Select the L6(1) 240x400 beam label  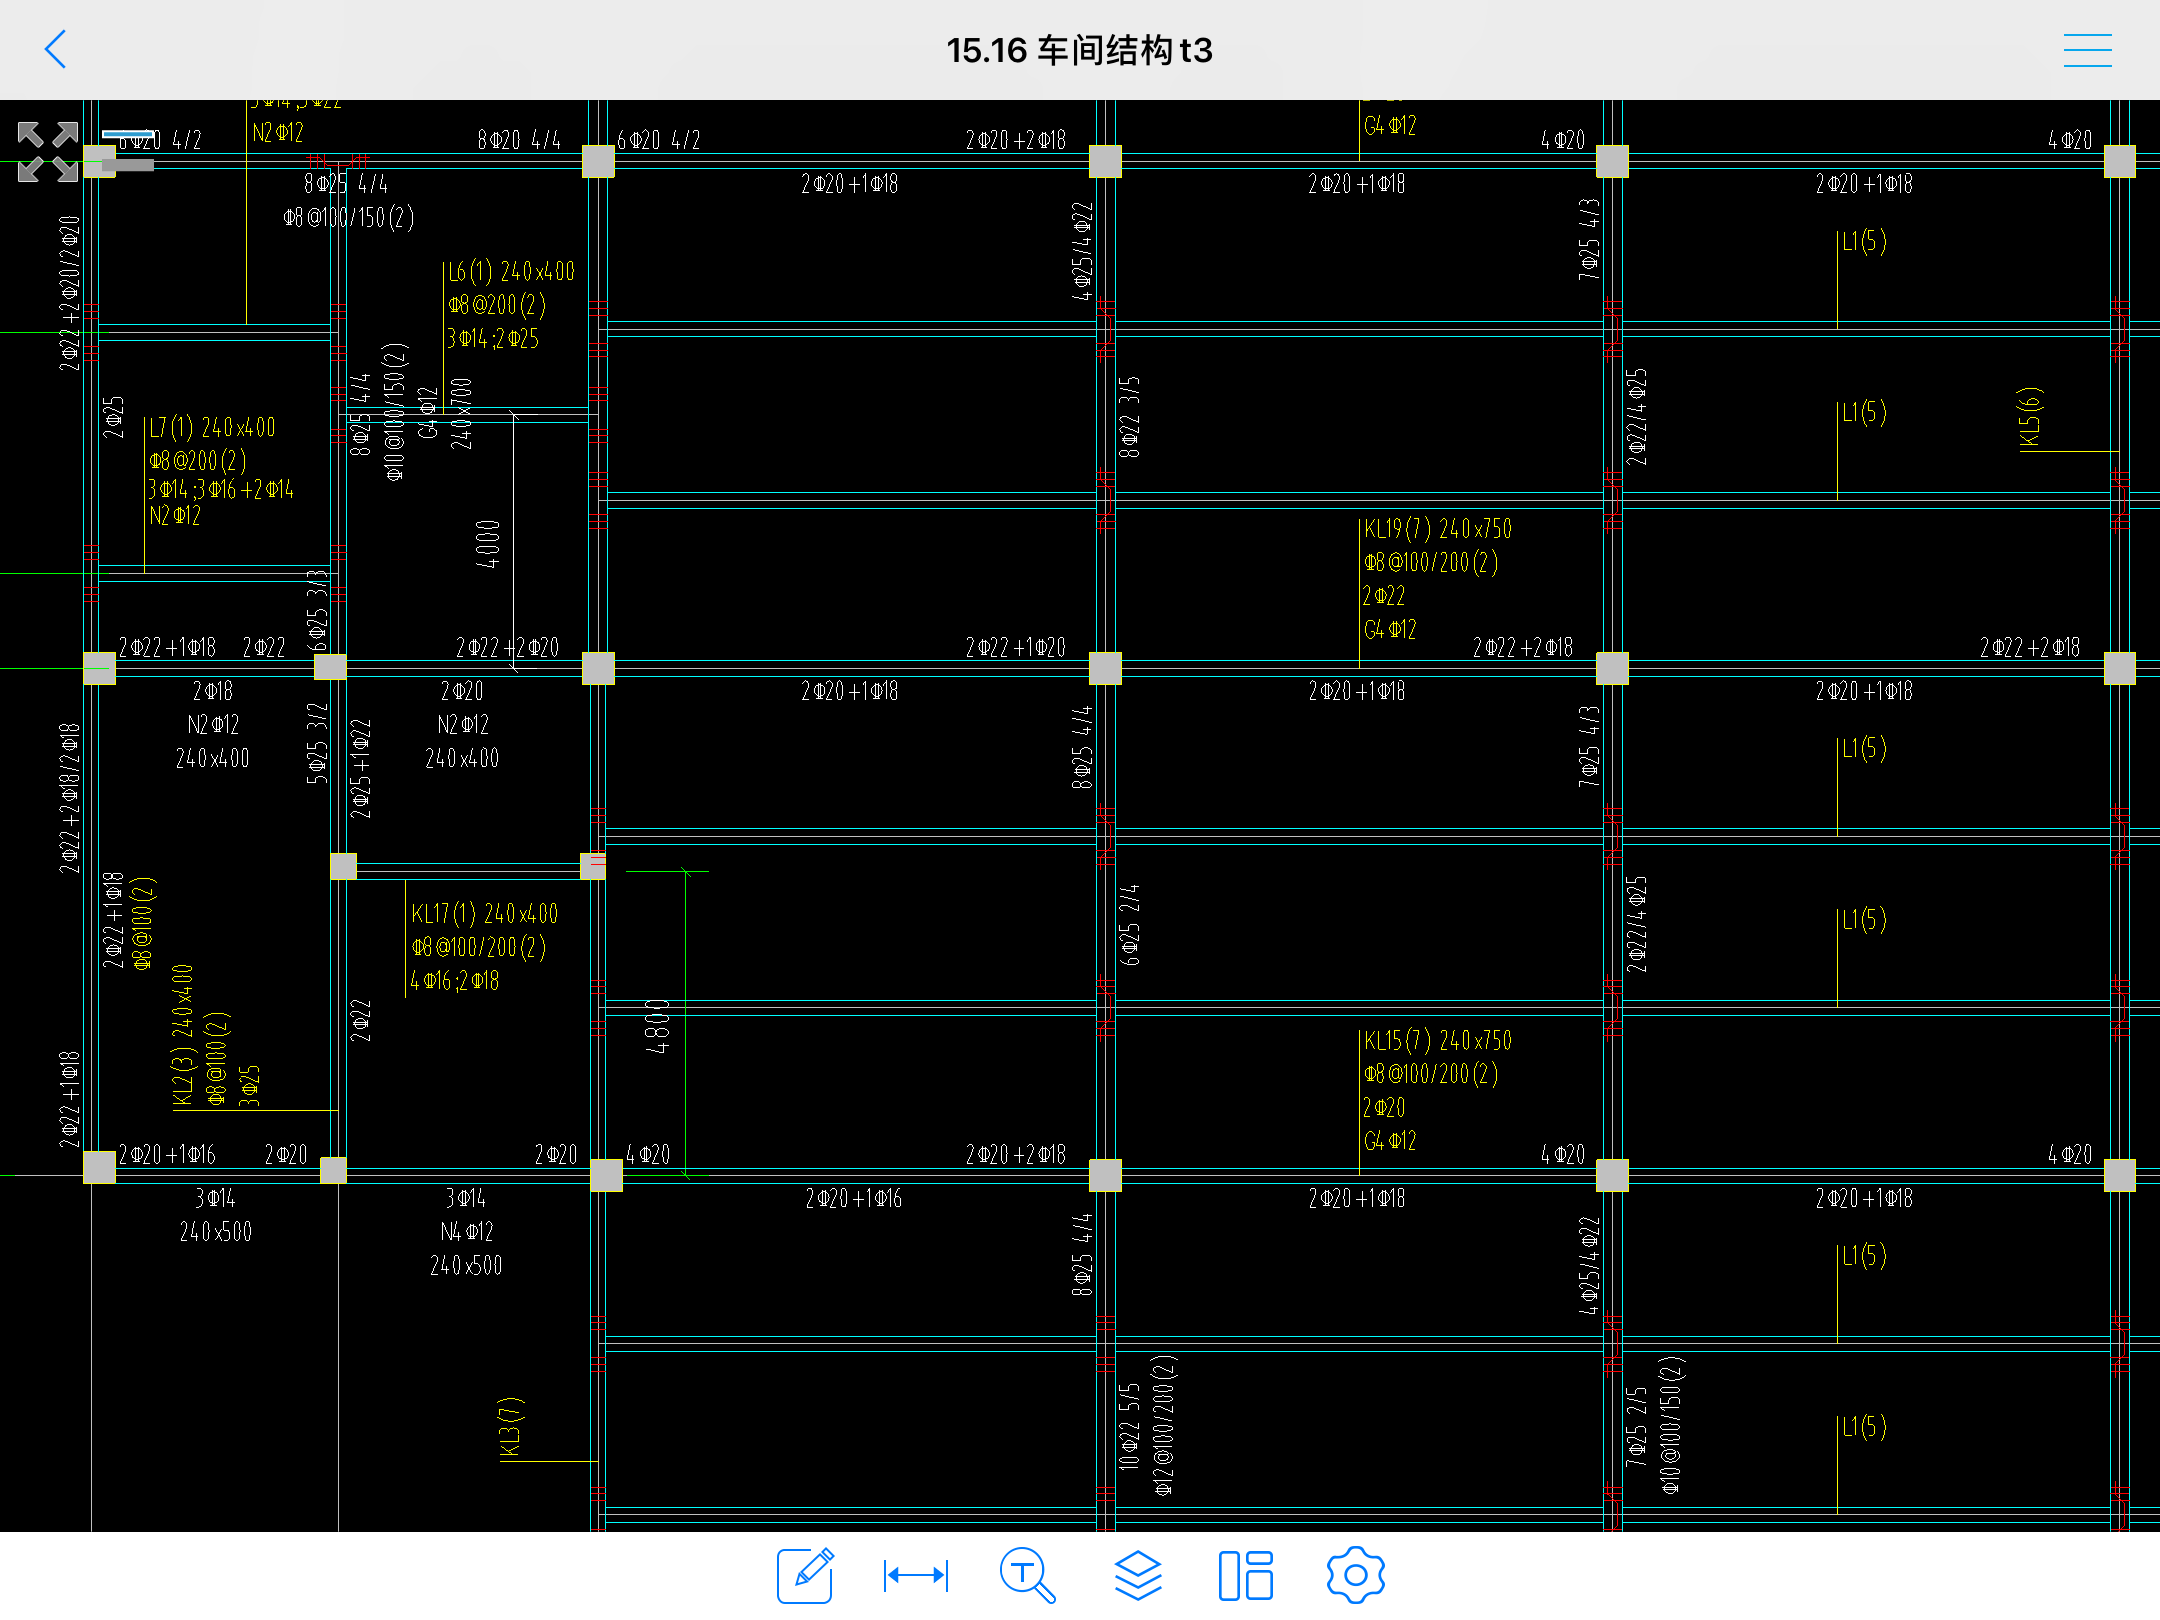coord(510,272)
